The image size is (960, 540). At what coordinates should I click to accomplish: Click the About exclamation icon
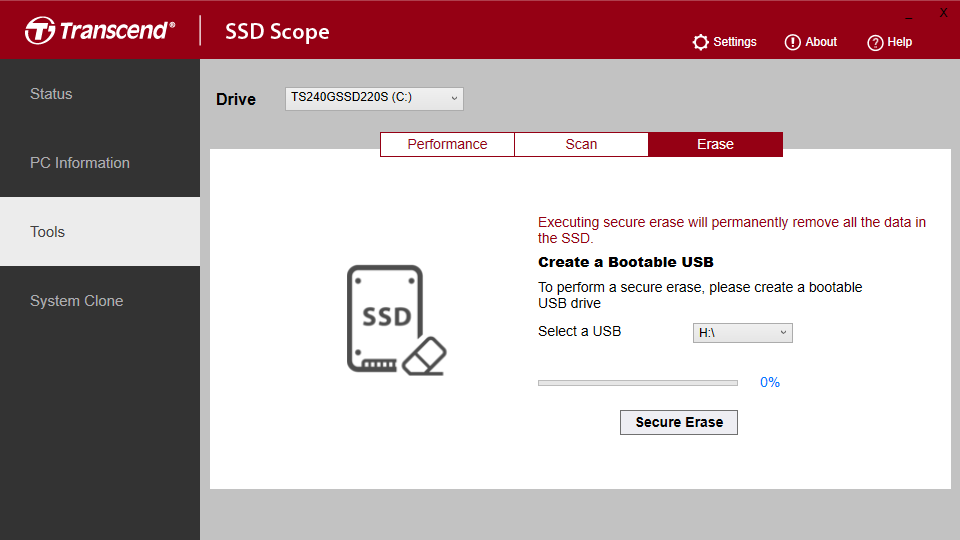tap(792, 42)
